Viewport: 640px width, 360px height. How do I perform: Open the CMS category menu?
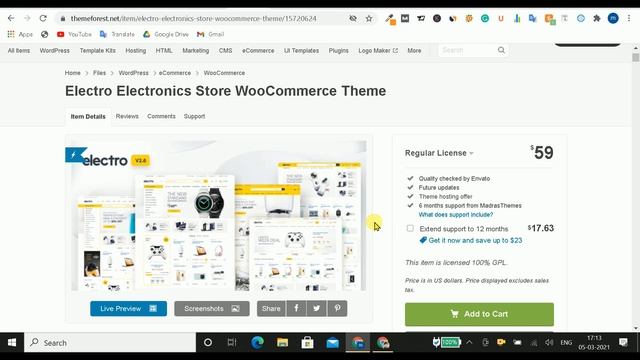pyautogui.click(x=225, y=51)
